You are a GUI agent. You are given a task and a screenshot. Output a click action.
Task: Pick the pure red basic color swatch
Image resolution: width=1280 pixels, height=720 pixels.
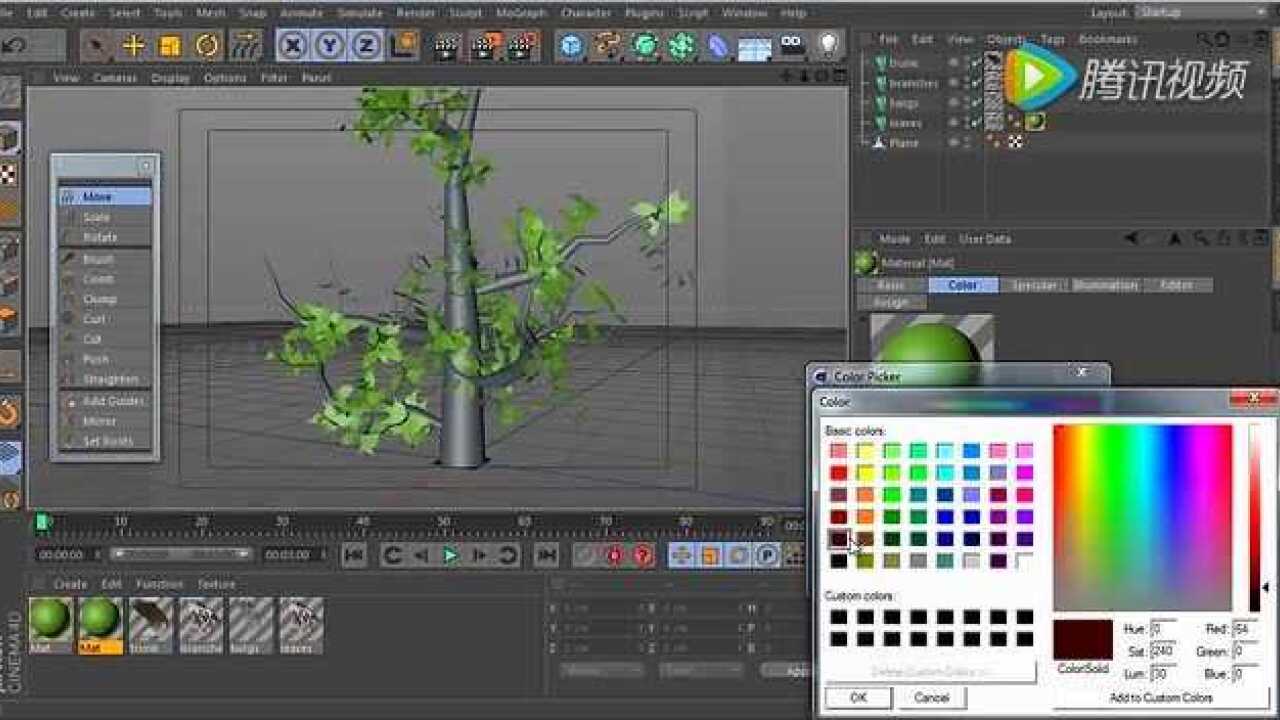[x=838, y=473]
